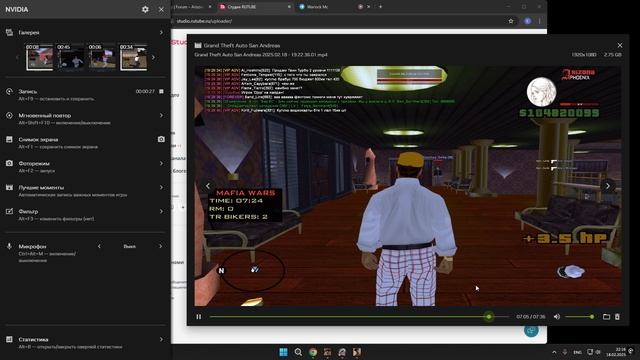Bookmark this page with star icon
640x360 pixels.
coord(511,21)
